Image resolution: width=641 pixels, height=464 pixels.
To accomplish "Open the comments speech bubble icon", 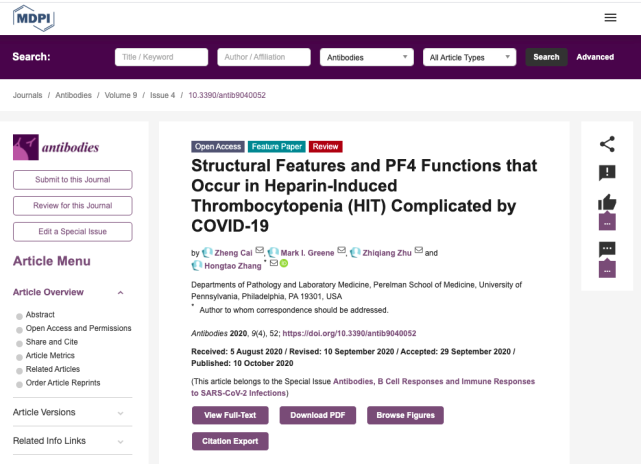I will tap(607, 249).
